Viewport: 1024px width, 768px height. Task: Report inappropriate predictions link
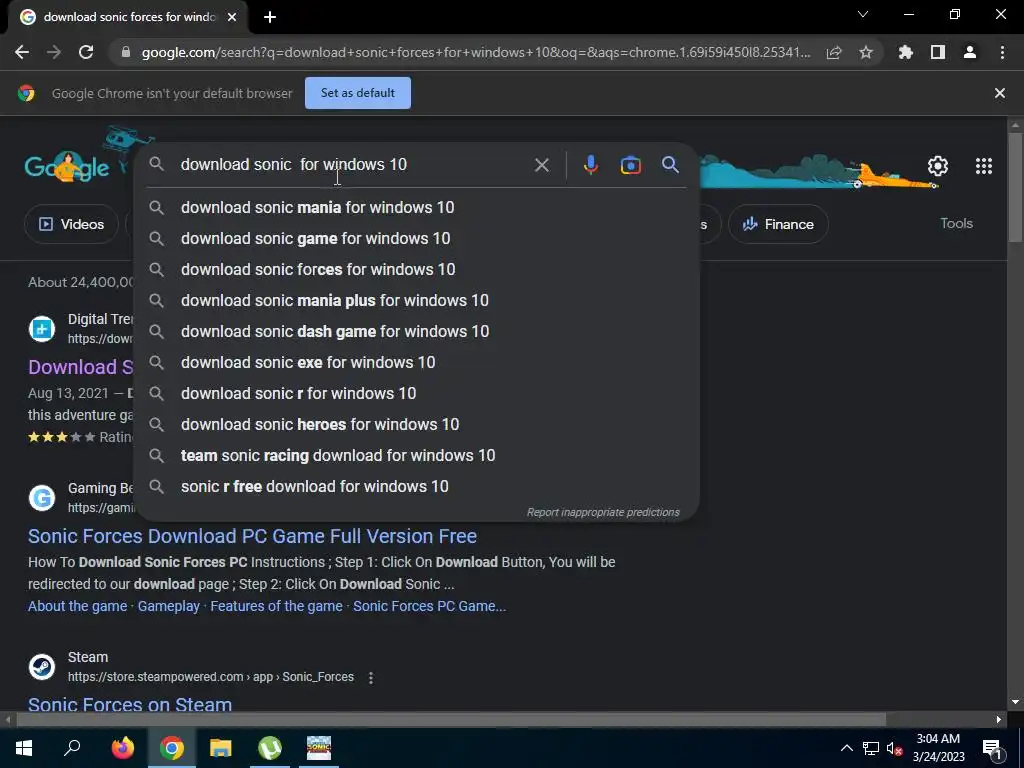point(603,512)
